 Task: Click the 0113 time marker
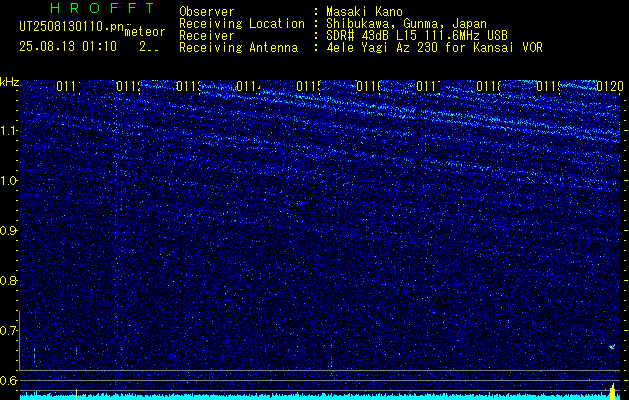[189, 86]
